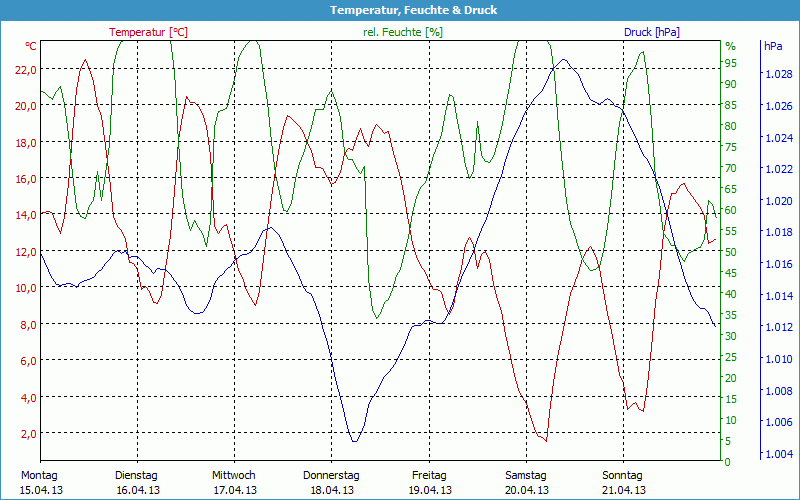The width and height of the screenshot is (800, 500).
Task: Click humidity axis value 20
Action: point(731,378)
